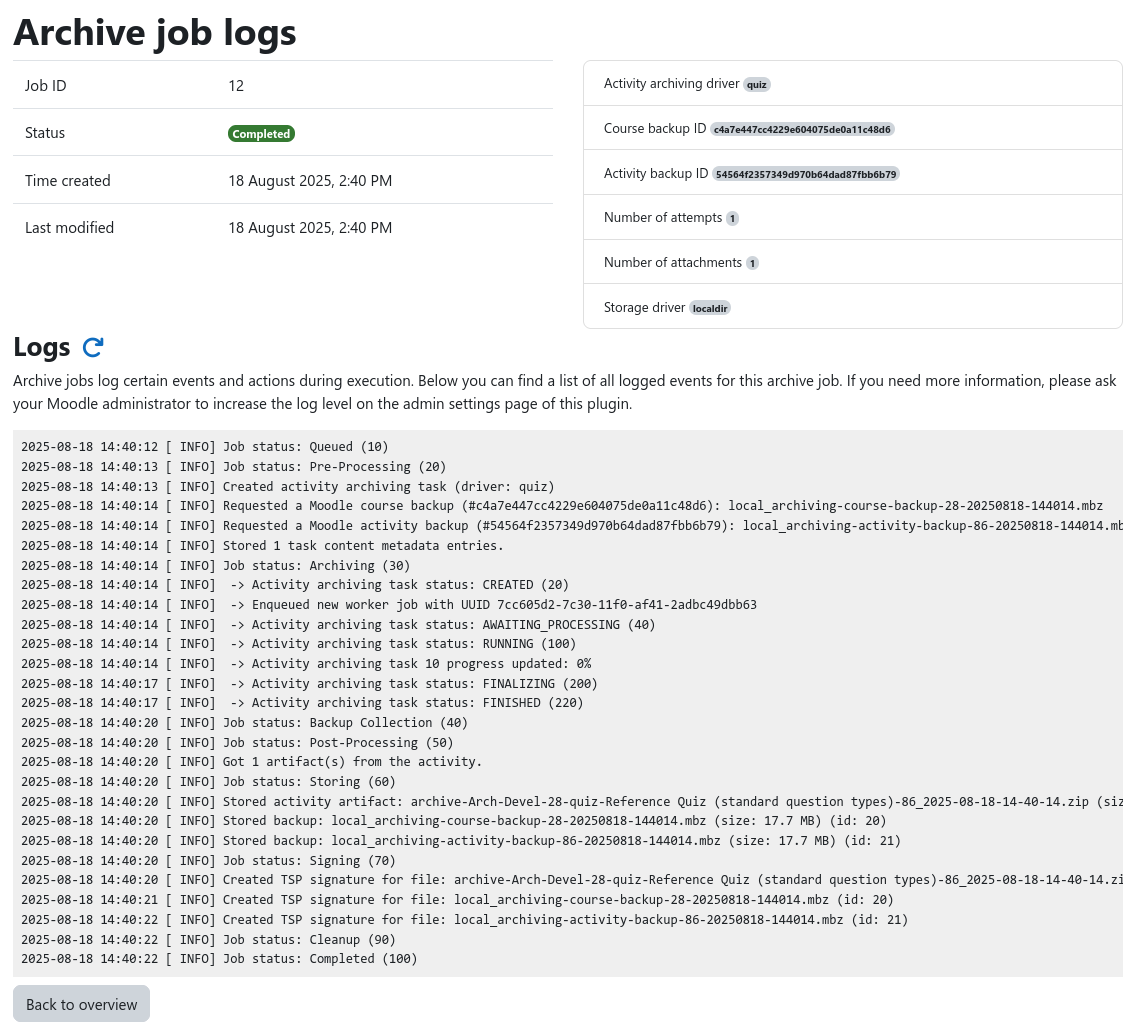Click log line Stored backup course-backup (id: 20)

coord(453,820)
